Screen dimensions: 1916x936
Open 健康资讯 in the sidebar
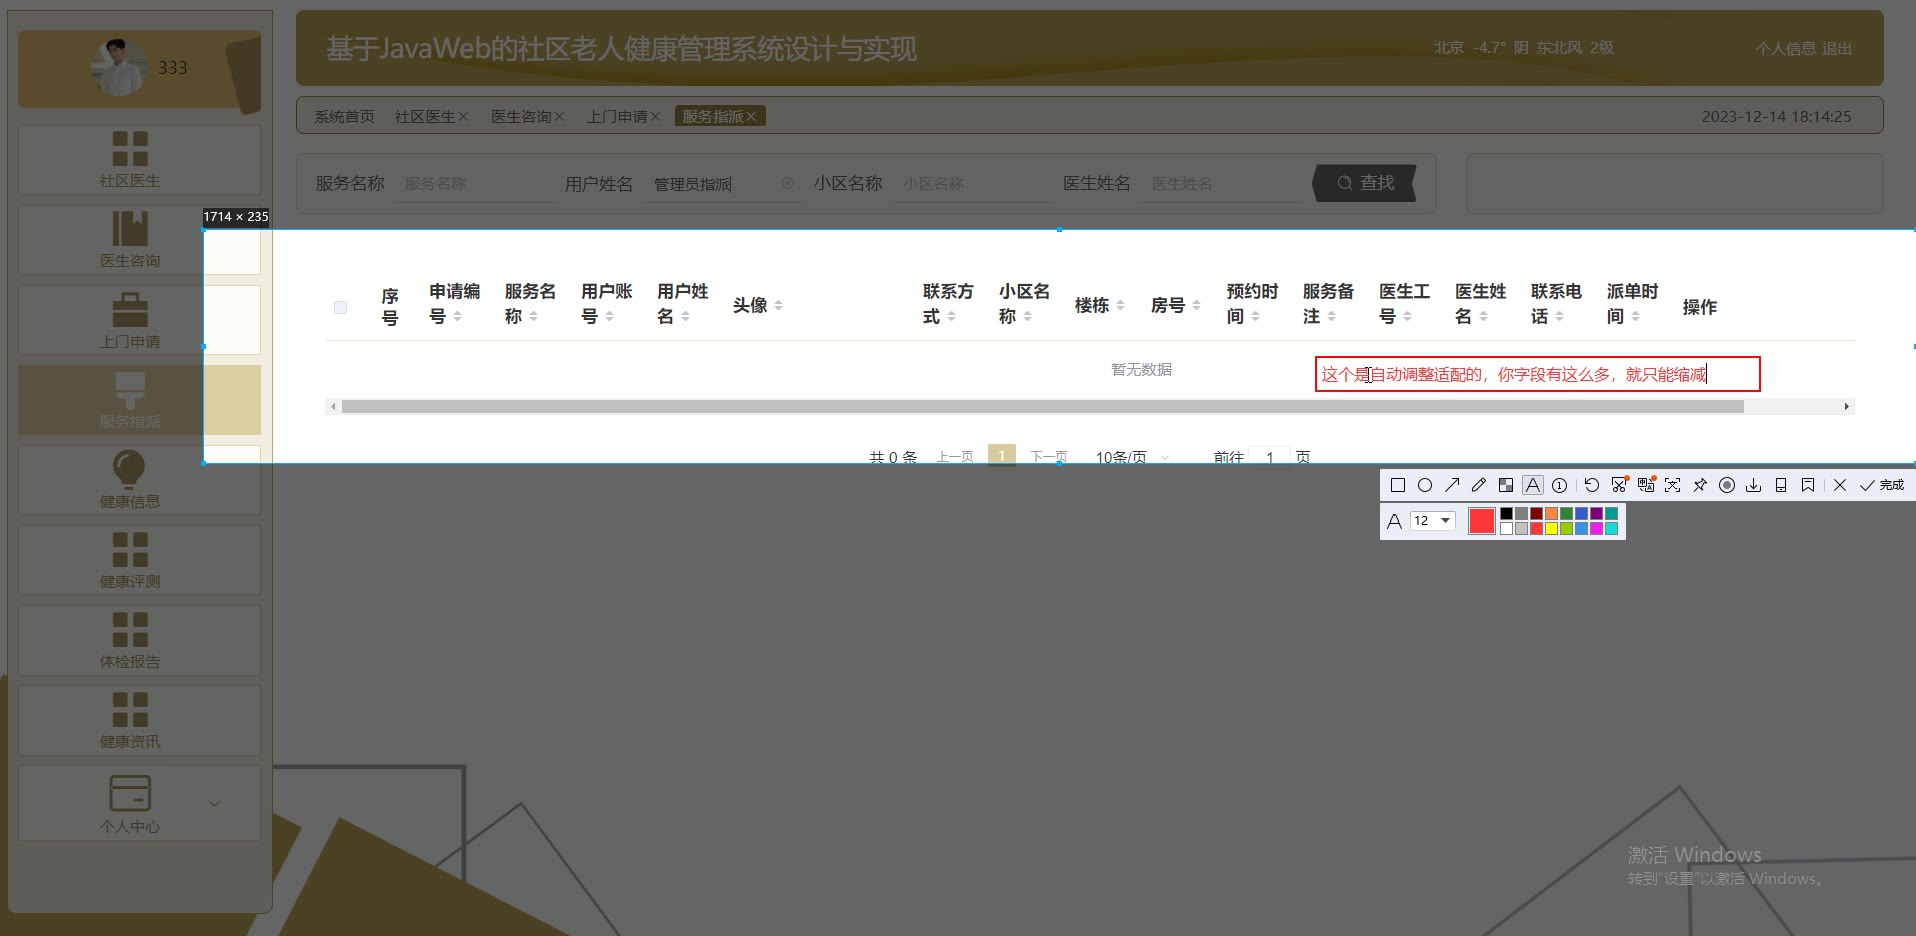click(139, 720)
